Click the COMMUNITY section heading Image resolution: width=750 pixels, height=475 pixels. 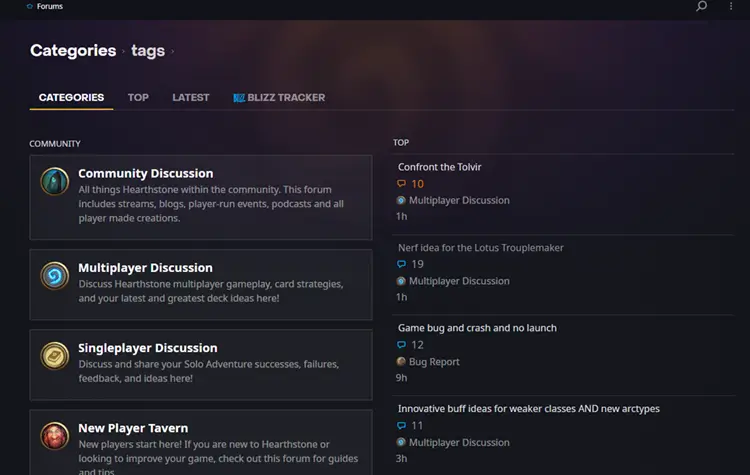click(x=55, y=144)
